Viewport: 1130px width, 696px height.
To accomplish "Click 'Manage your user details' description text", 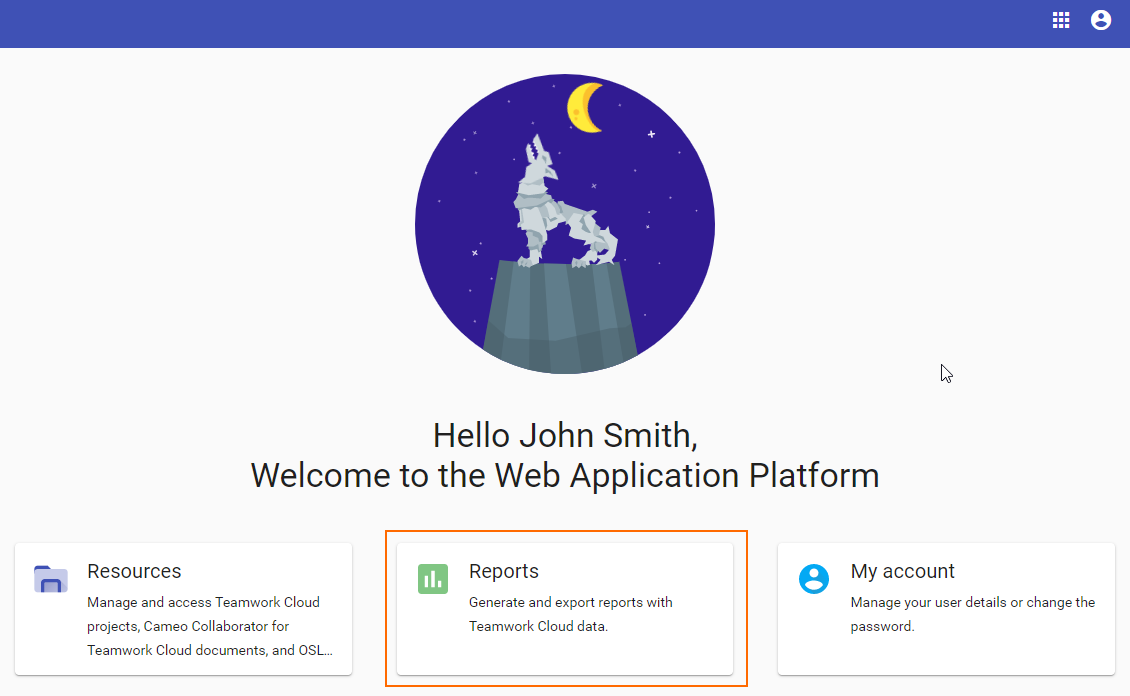I will [x=972, y=602].
